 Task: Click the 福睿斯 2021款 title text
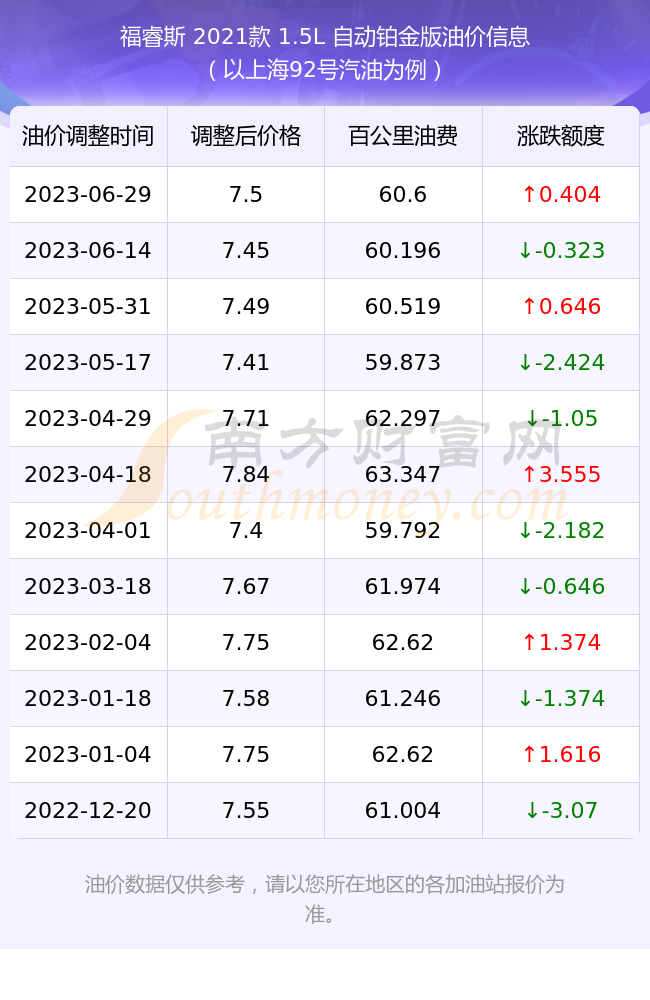click(x=195, y=37)
